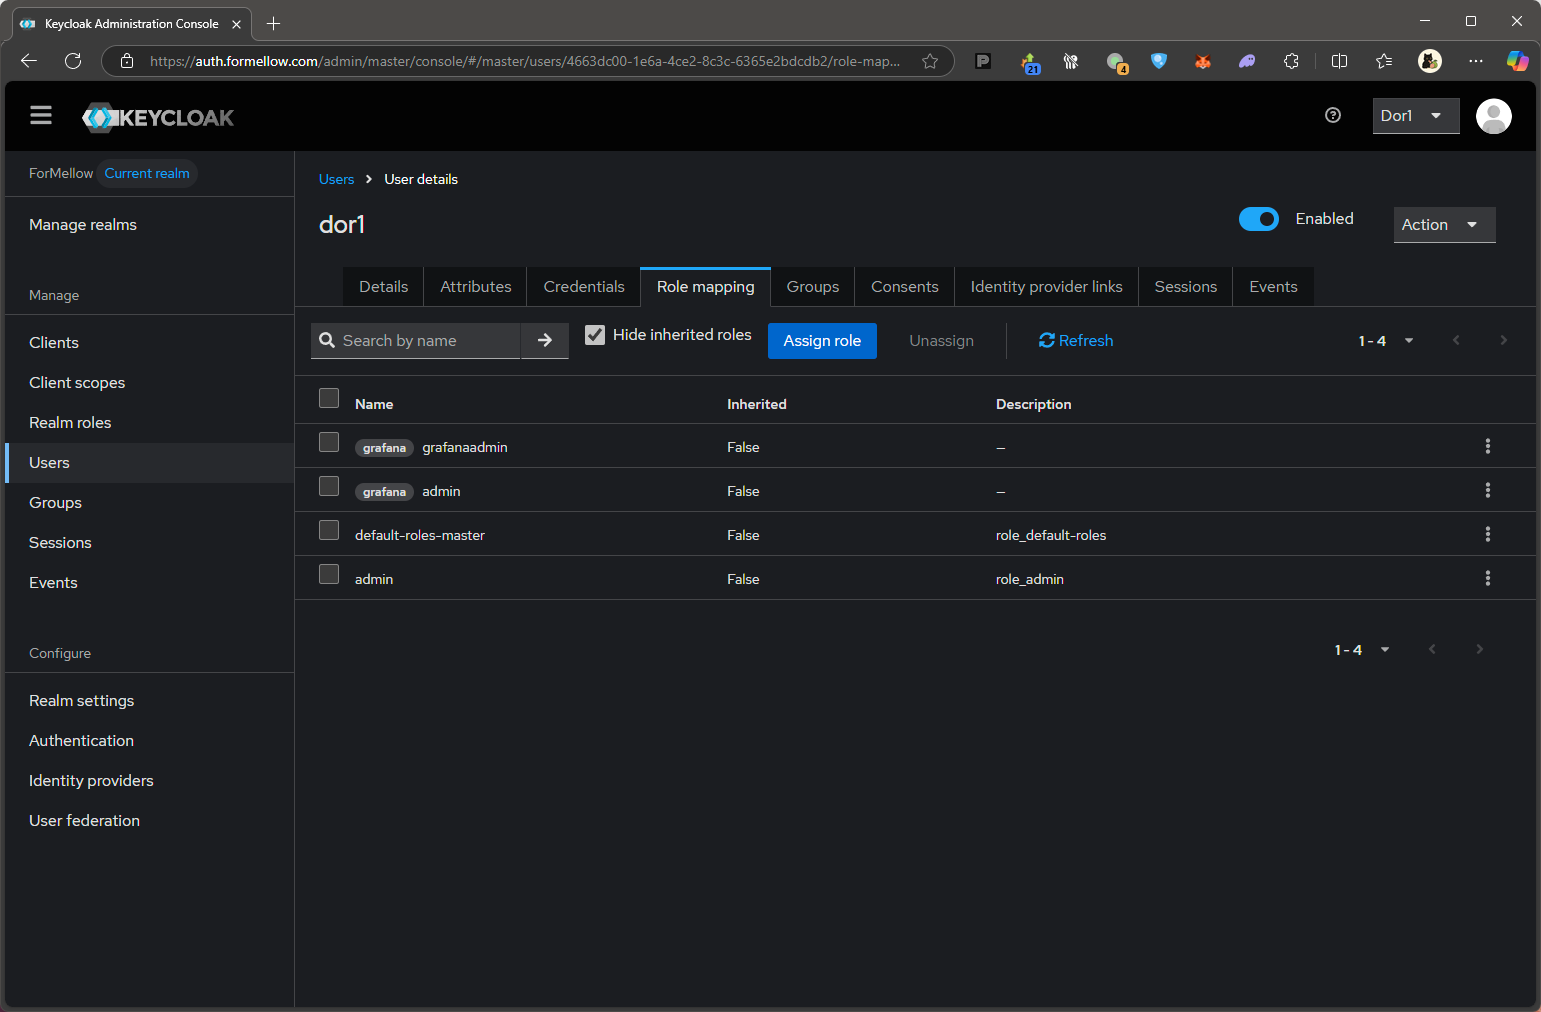Click the user avatar in header
The height and width of the screenshot is (1012, 1541).
1494,116
